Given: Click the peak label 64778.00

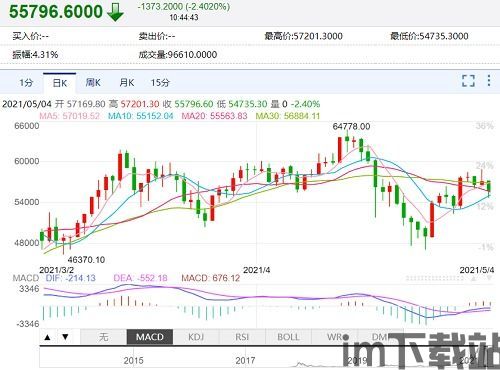Looking at the screenshot, I should [351, 126].
